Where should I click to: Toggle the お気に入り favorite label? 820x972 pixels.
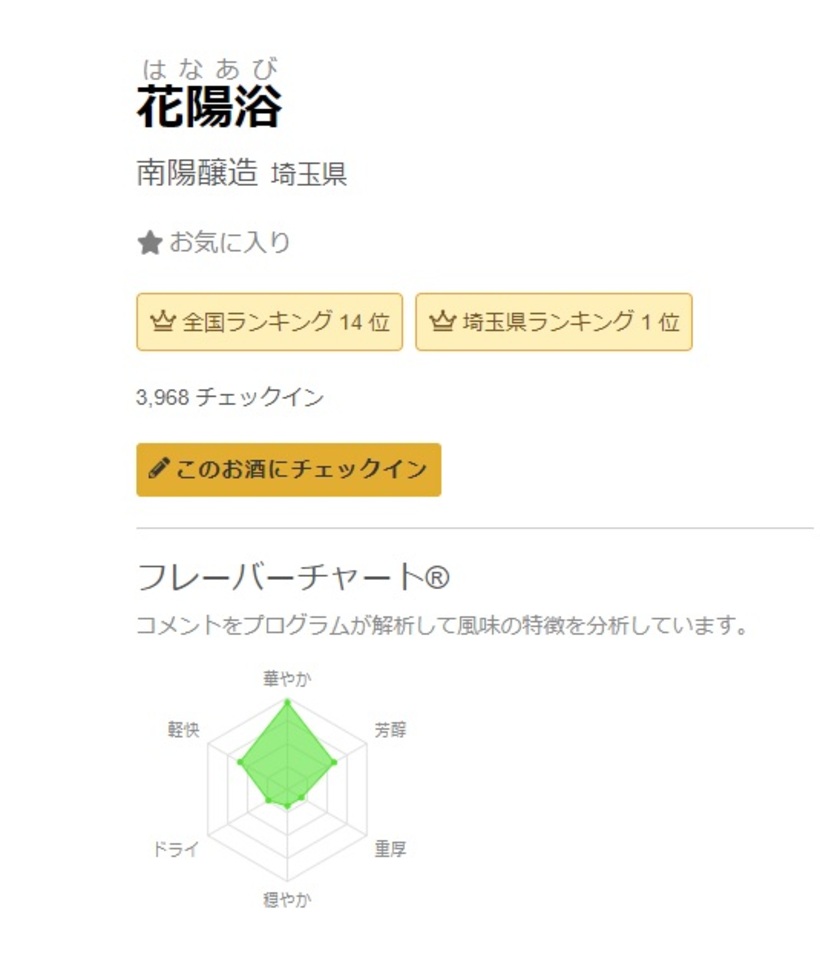pos(229,242)
